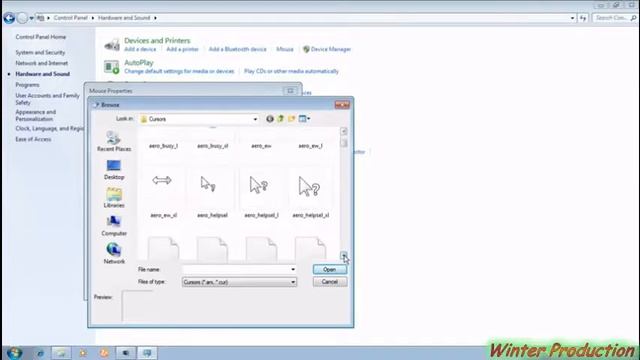The height and width of the screenshot is (360, 640).
Task: Open the Windows Start button
Action: (x=14, y=353)
